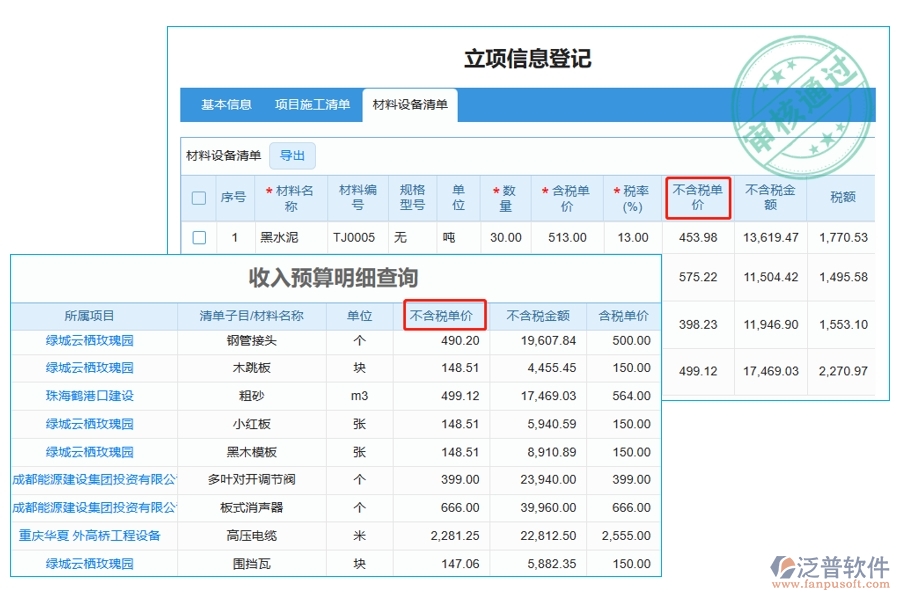Click the highlighted 不含税单价 column header
This screenshot has width=900, height=600.
(x=698, y=197)
